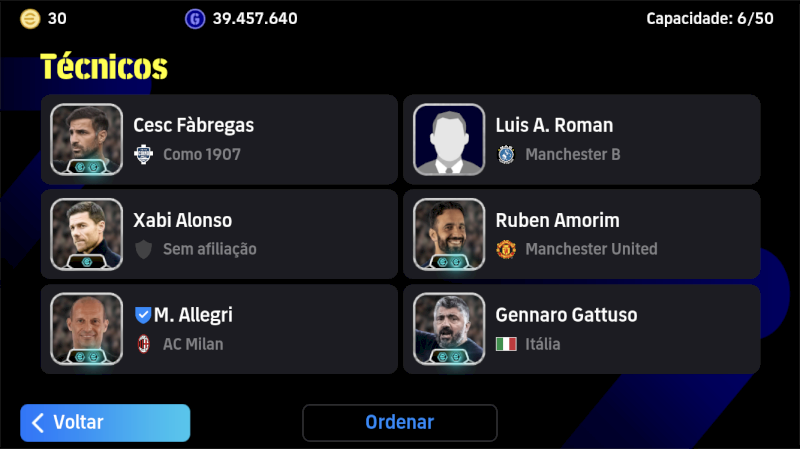Screen dimensions: 800x449
Task: Go back with the Voltar button
Action: click(105, 422)
